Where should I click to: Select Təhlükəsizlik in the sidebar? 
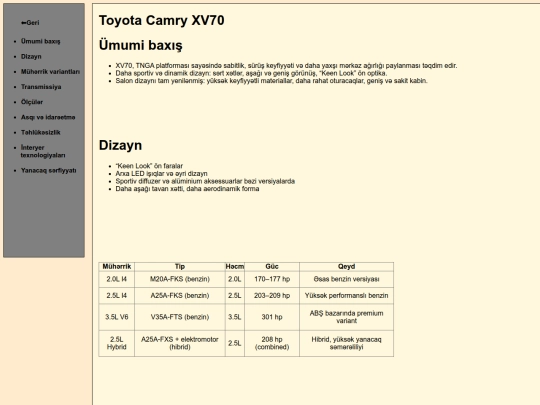pos(41,132)
